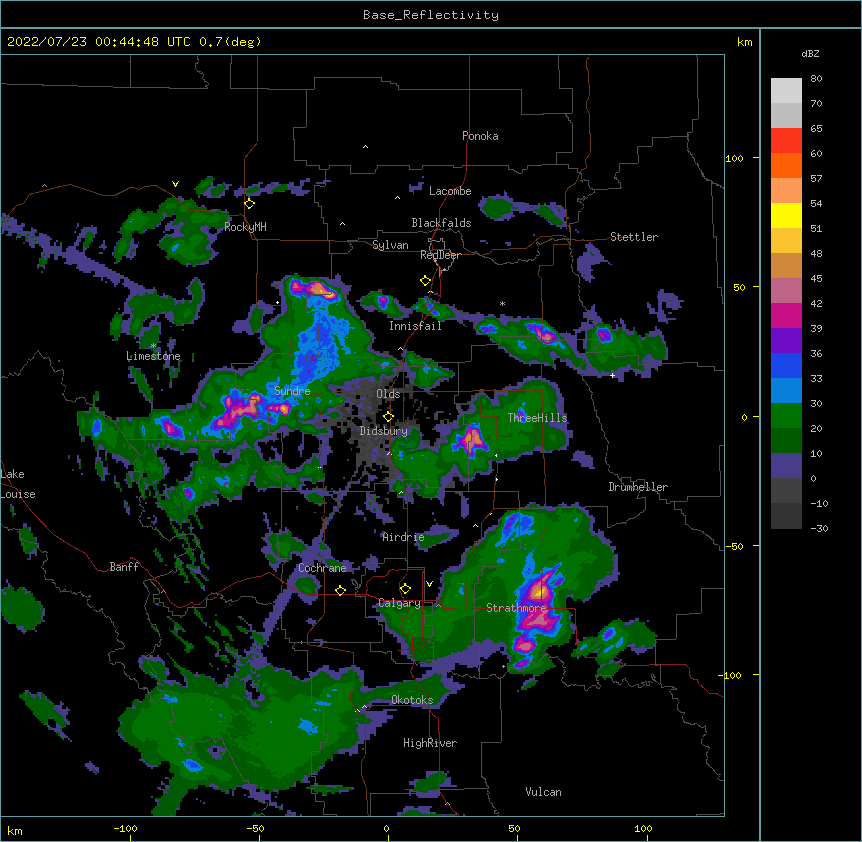Click the white plus marker east of ThreeHills storm
The width and height of the screenshot is (862, 842).
(612, 375)
